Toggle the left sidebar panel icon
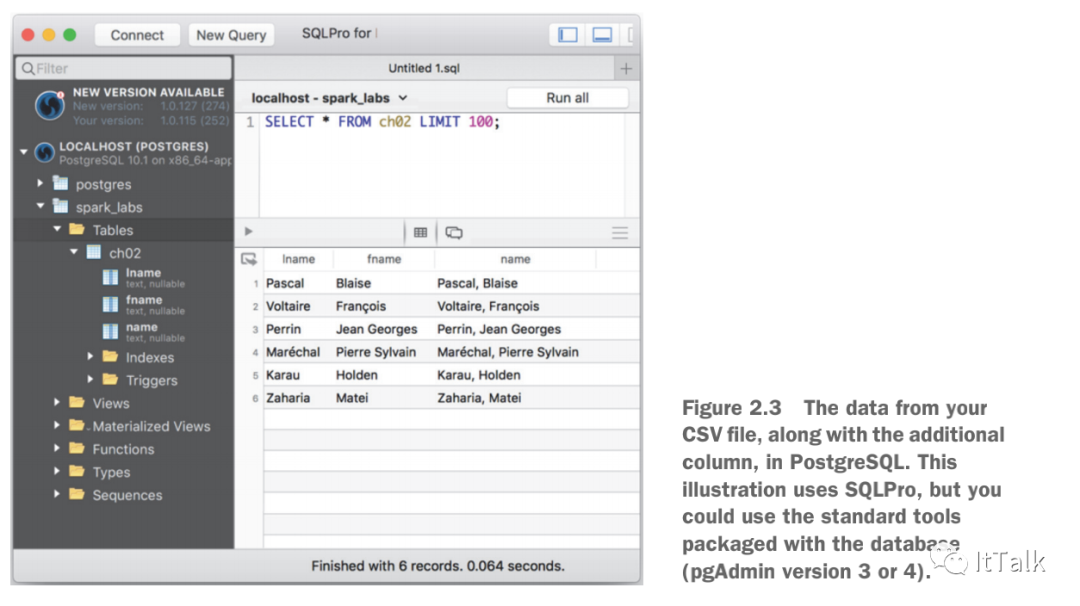Viewport: 1080px width, 606px height. tap(568, 34)
